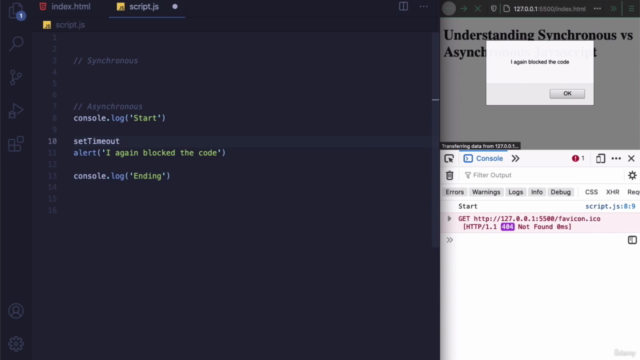The height and width of the screenshot is (360, 640).
Task: Toggle the Info filter
Action: tap(536, 192)
